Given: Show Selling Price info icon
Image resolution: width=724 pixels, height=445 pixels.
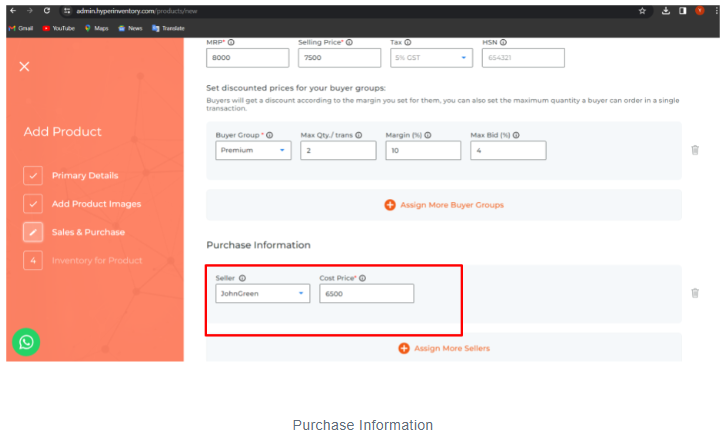Looking at the screenshot, I should pyautogui.click(x=350, y=42).
